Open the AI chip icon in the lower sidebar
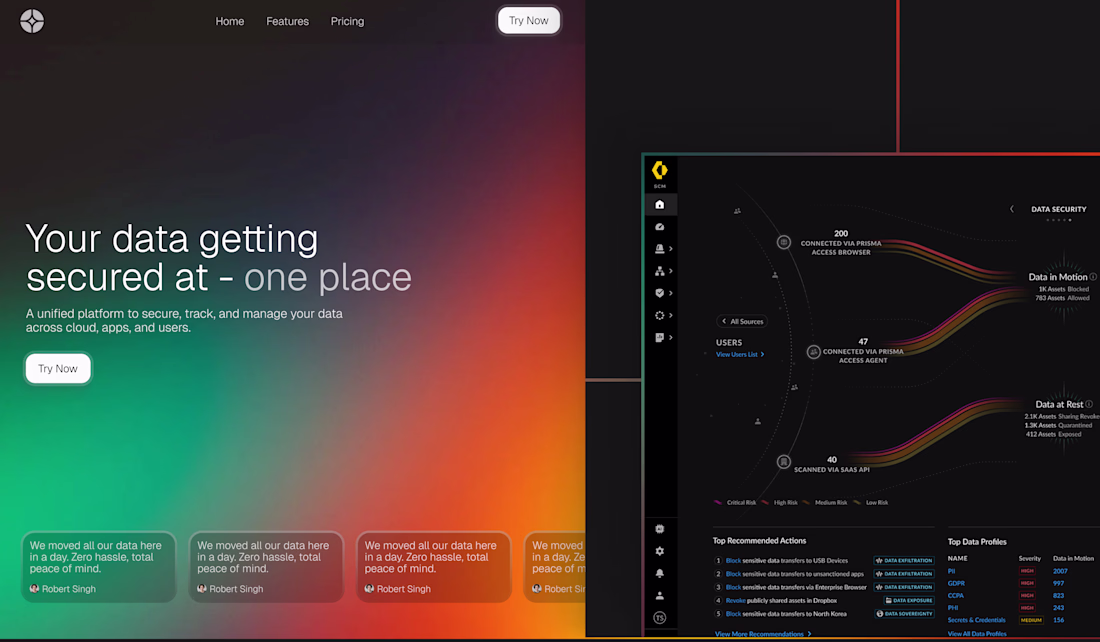 (x=659, y=529)
